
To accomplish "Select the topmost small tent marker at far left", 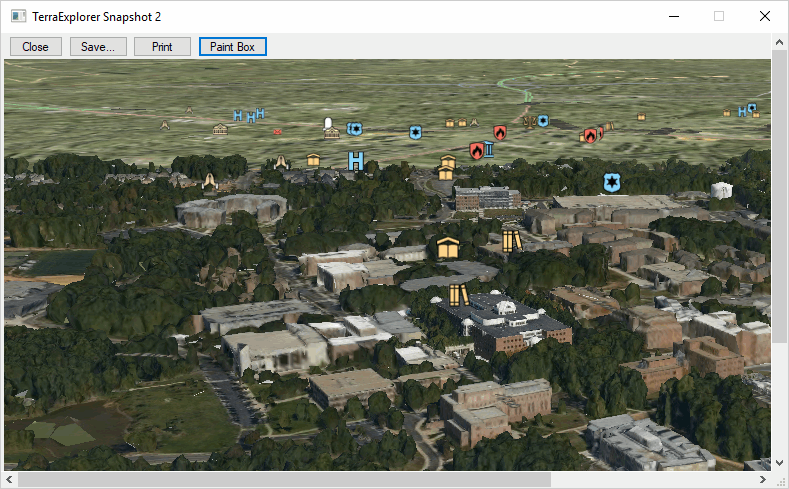I will 189,110.
